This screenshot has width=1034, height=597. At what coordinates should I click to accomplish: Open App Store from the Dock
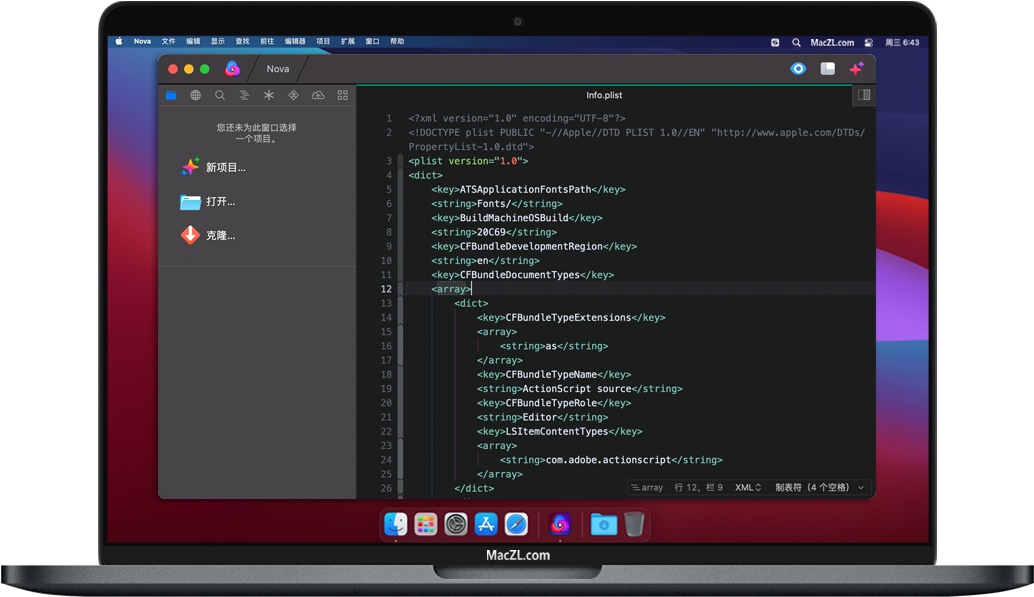[486, 524]
